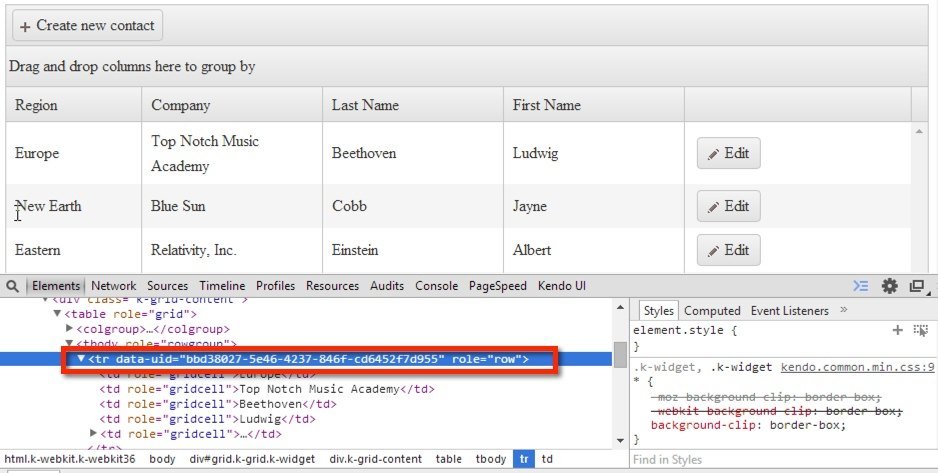
Task: Switch to the Computed sidebar tab
Action: pos(712,311)
